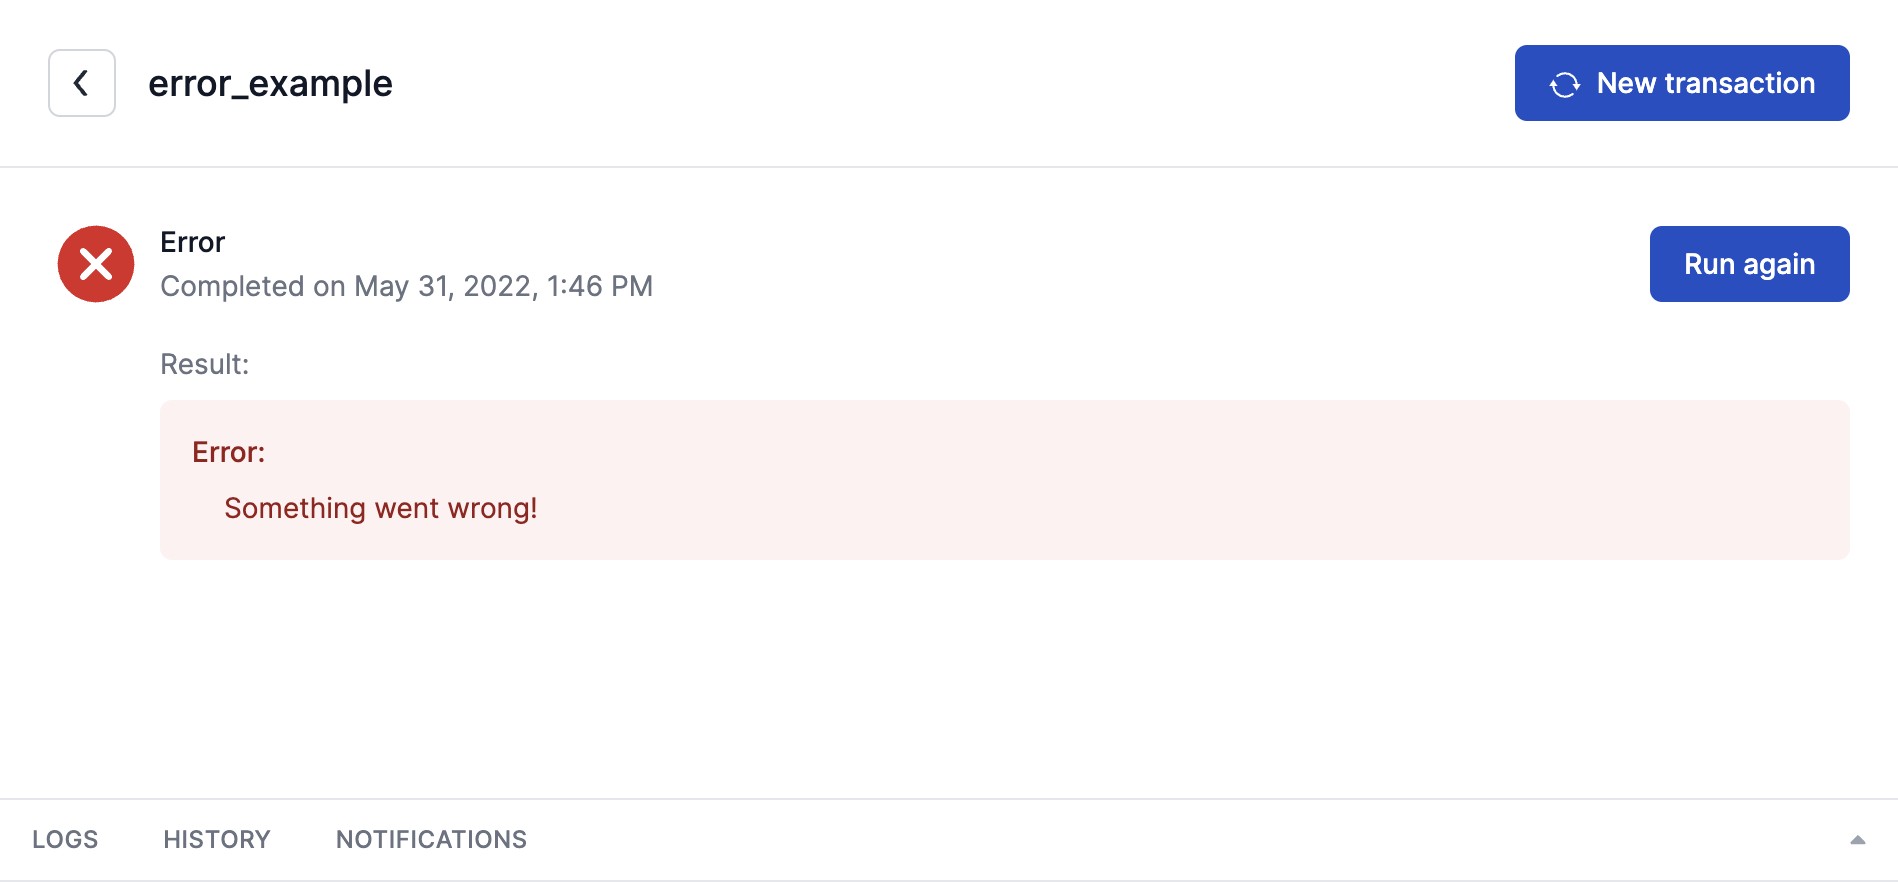1898x882 pixels.
Task: Show the Notifications tab
Action: coord(431,839)
